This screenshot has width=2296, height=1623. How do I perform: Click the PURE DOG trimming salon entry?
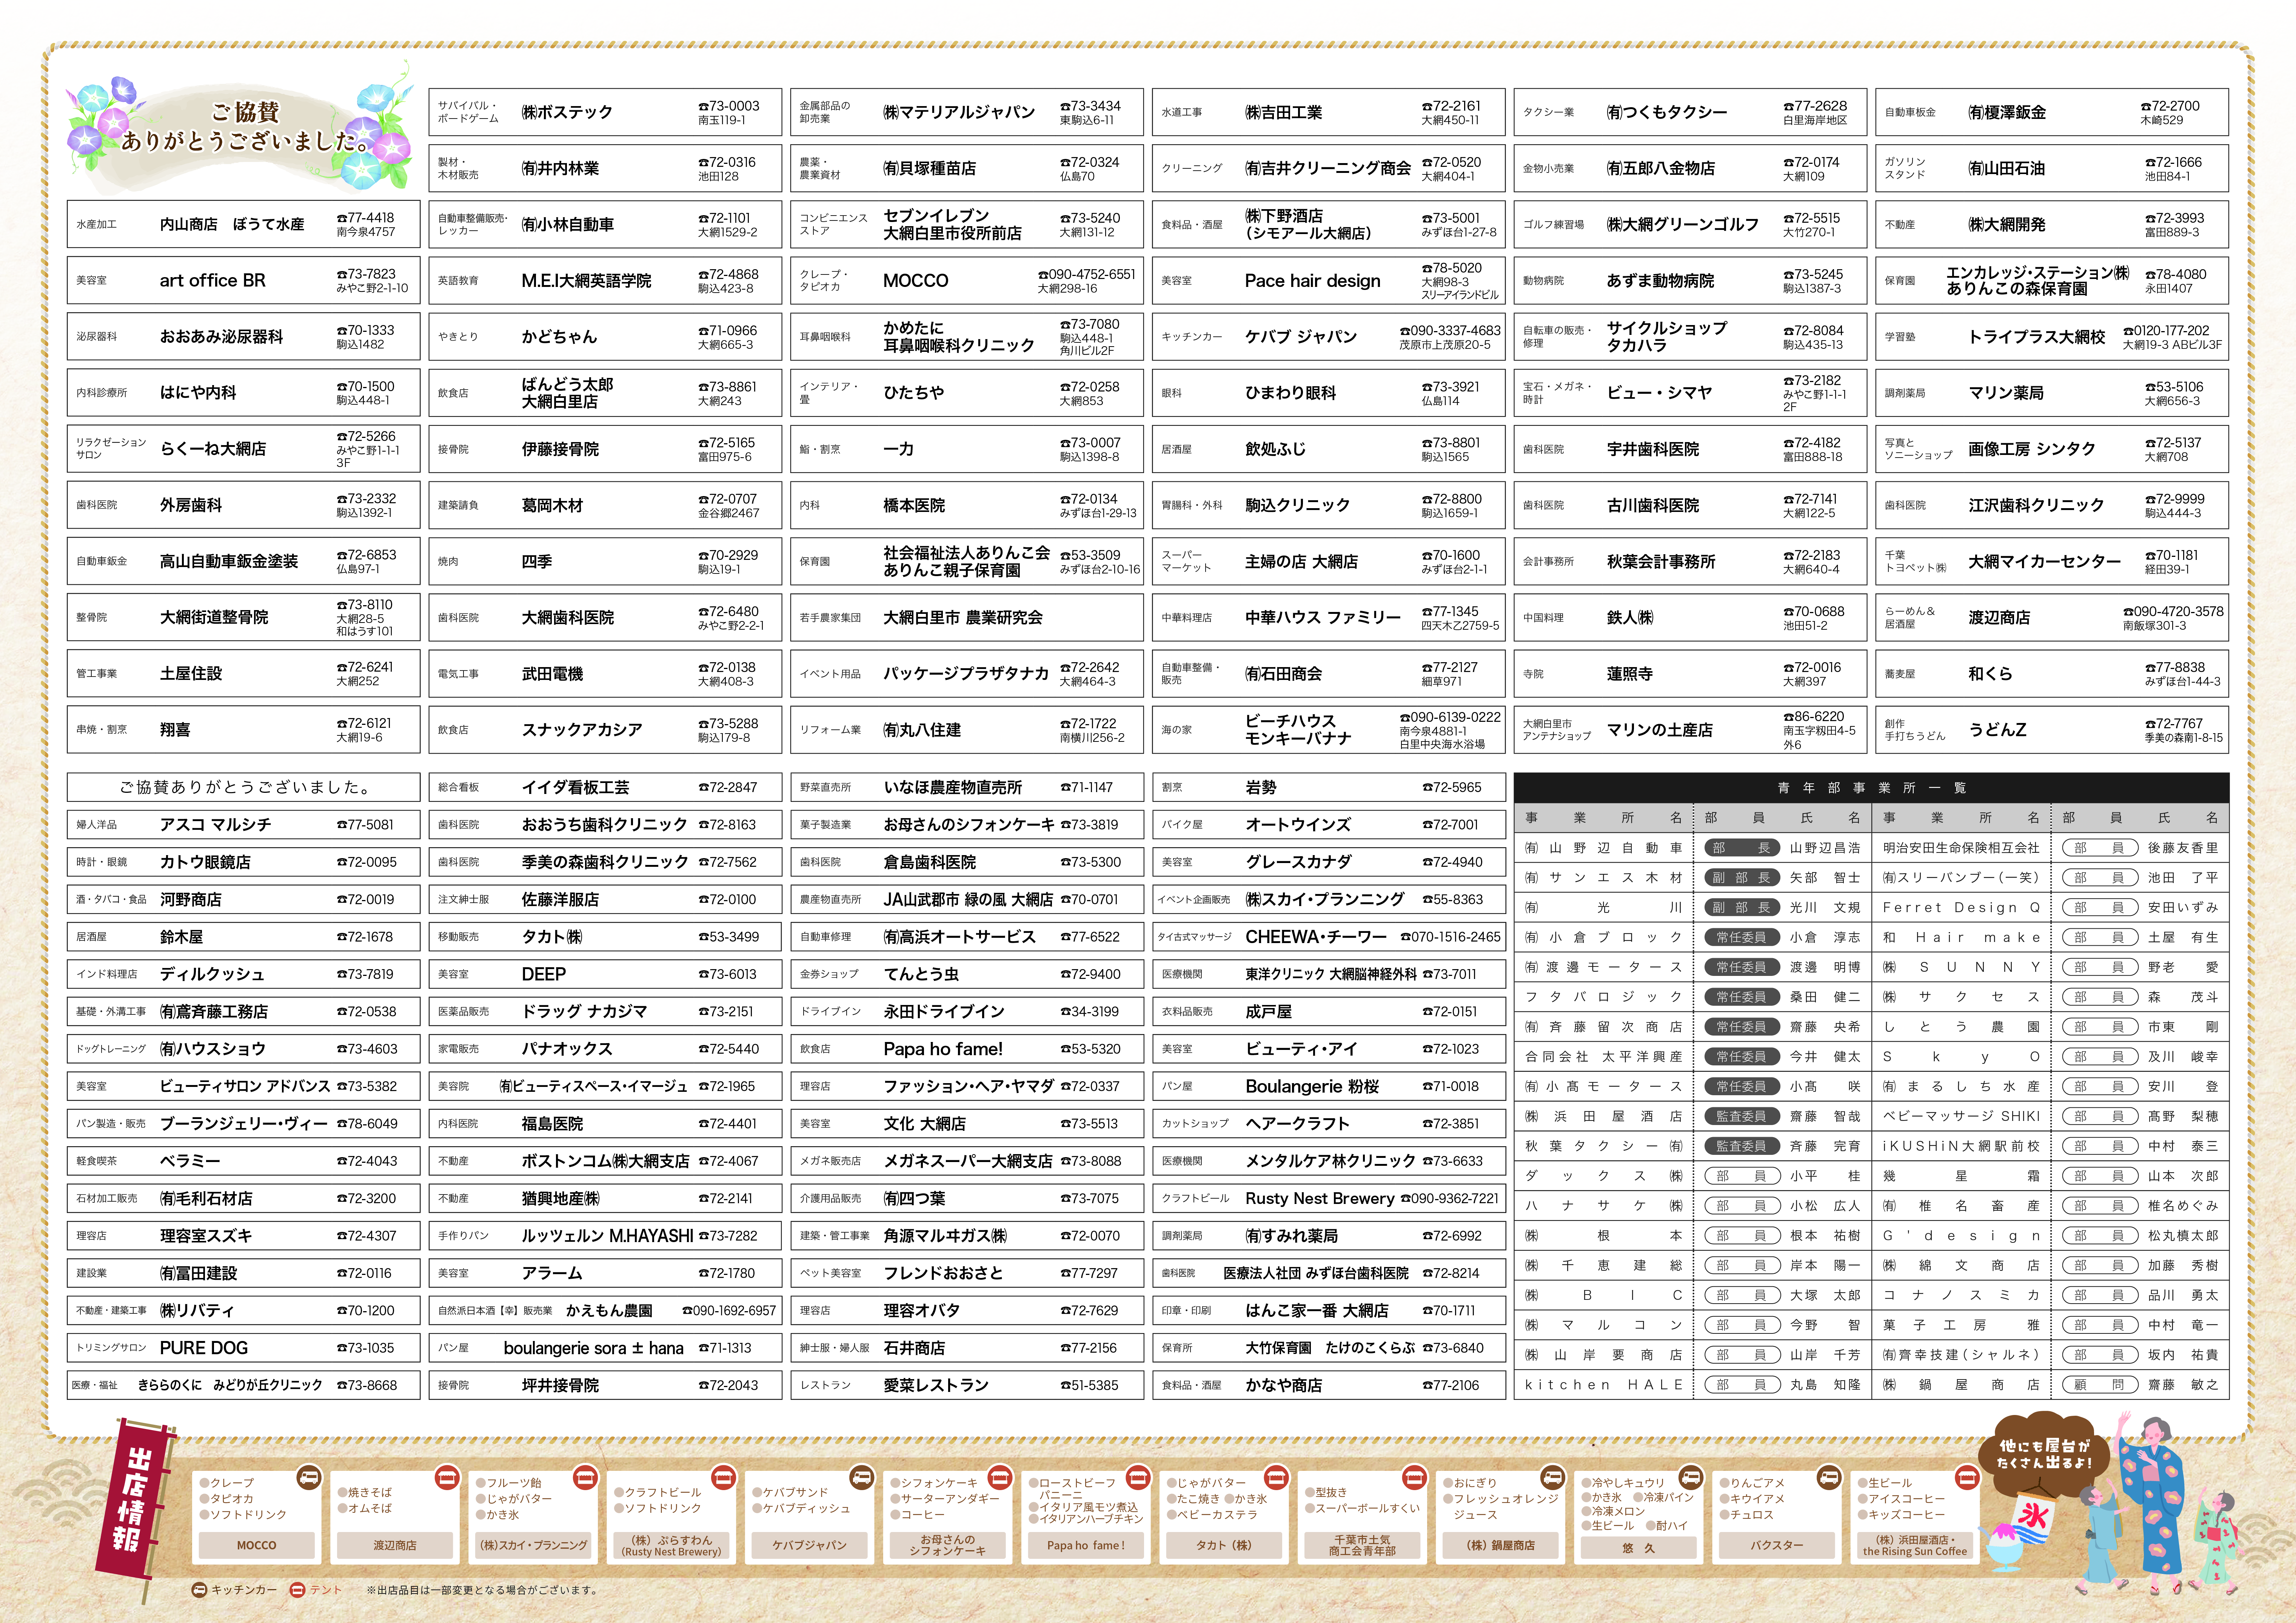(243, 1348)
